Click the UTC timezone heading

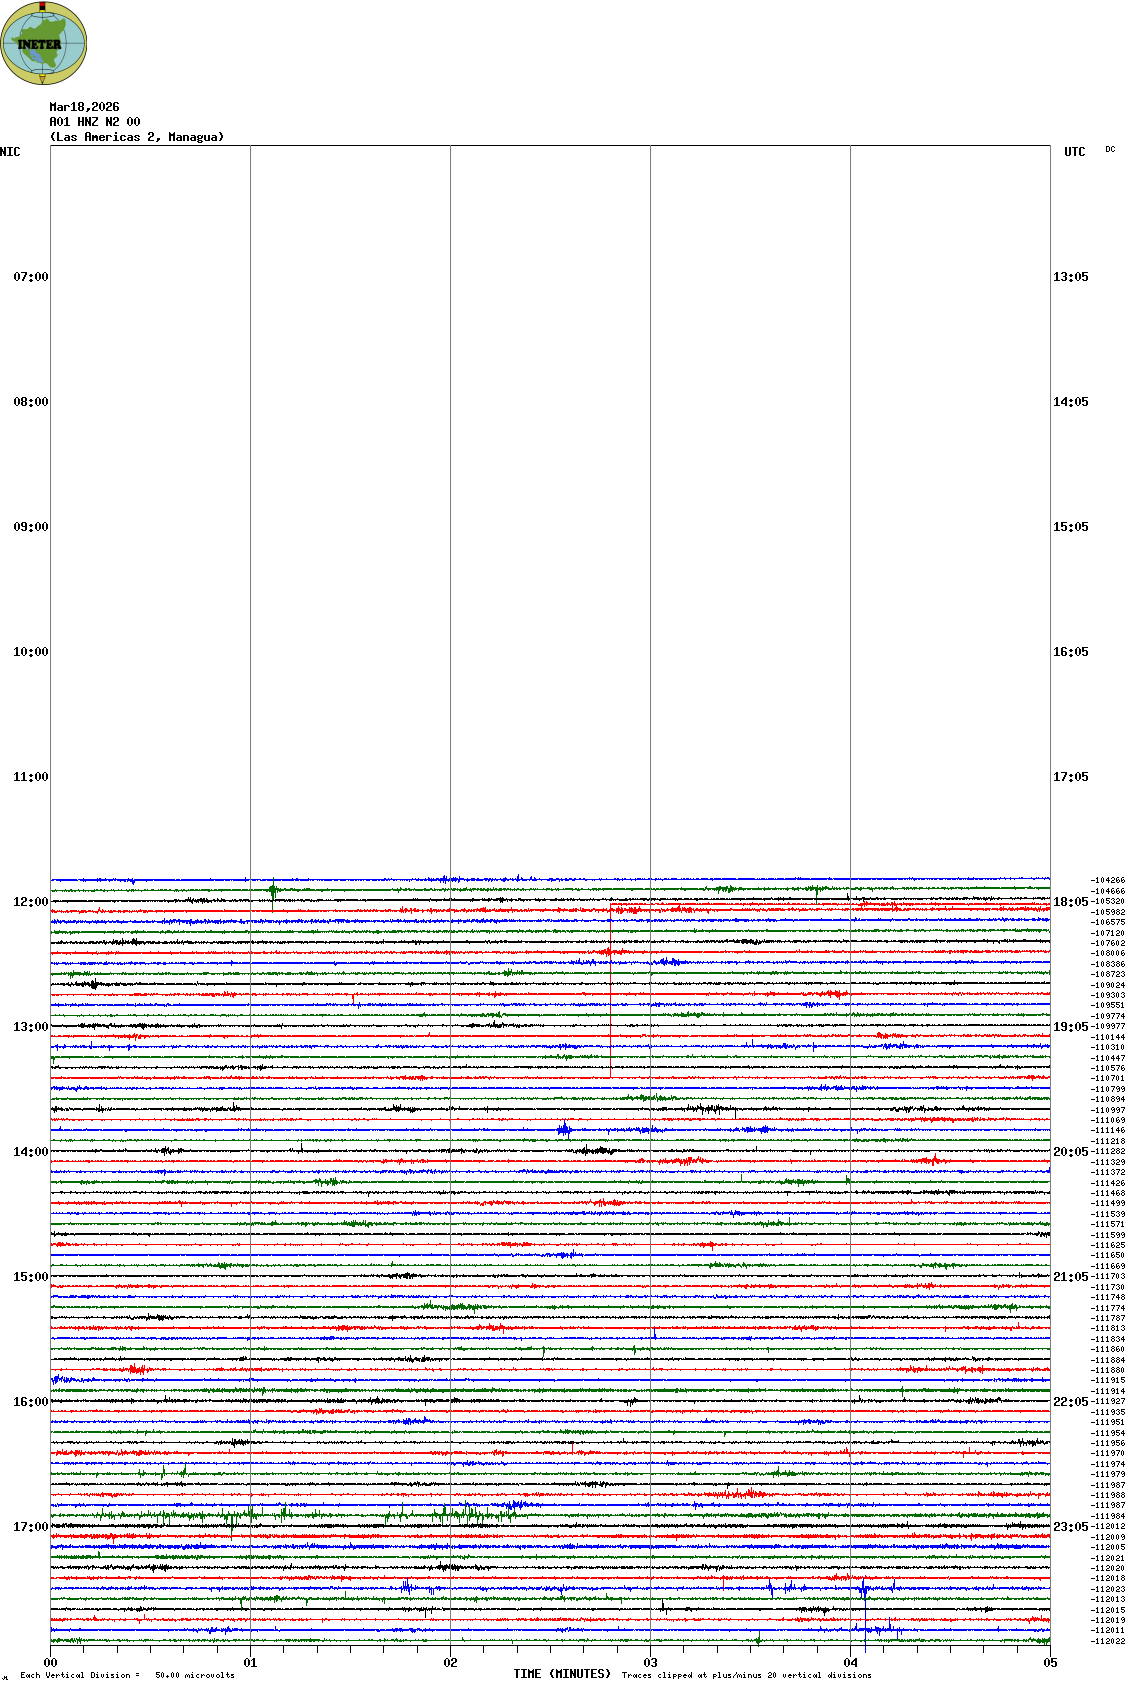(1074, 152)
